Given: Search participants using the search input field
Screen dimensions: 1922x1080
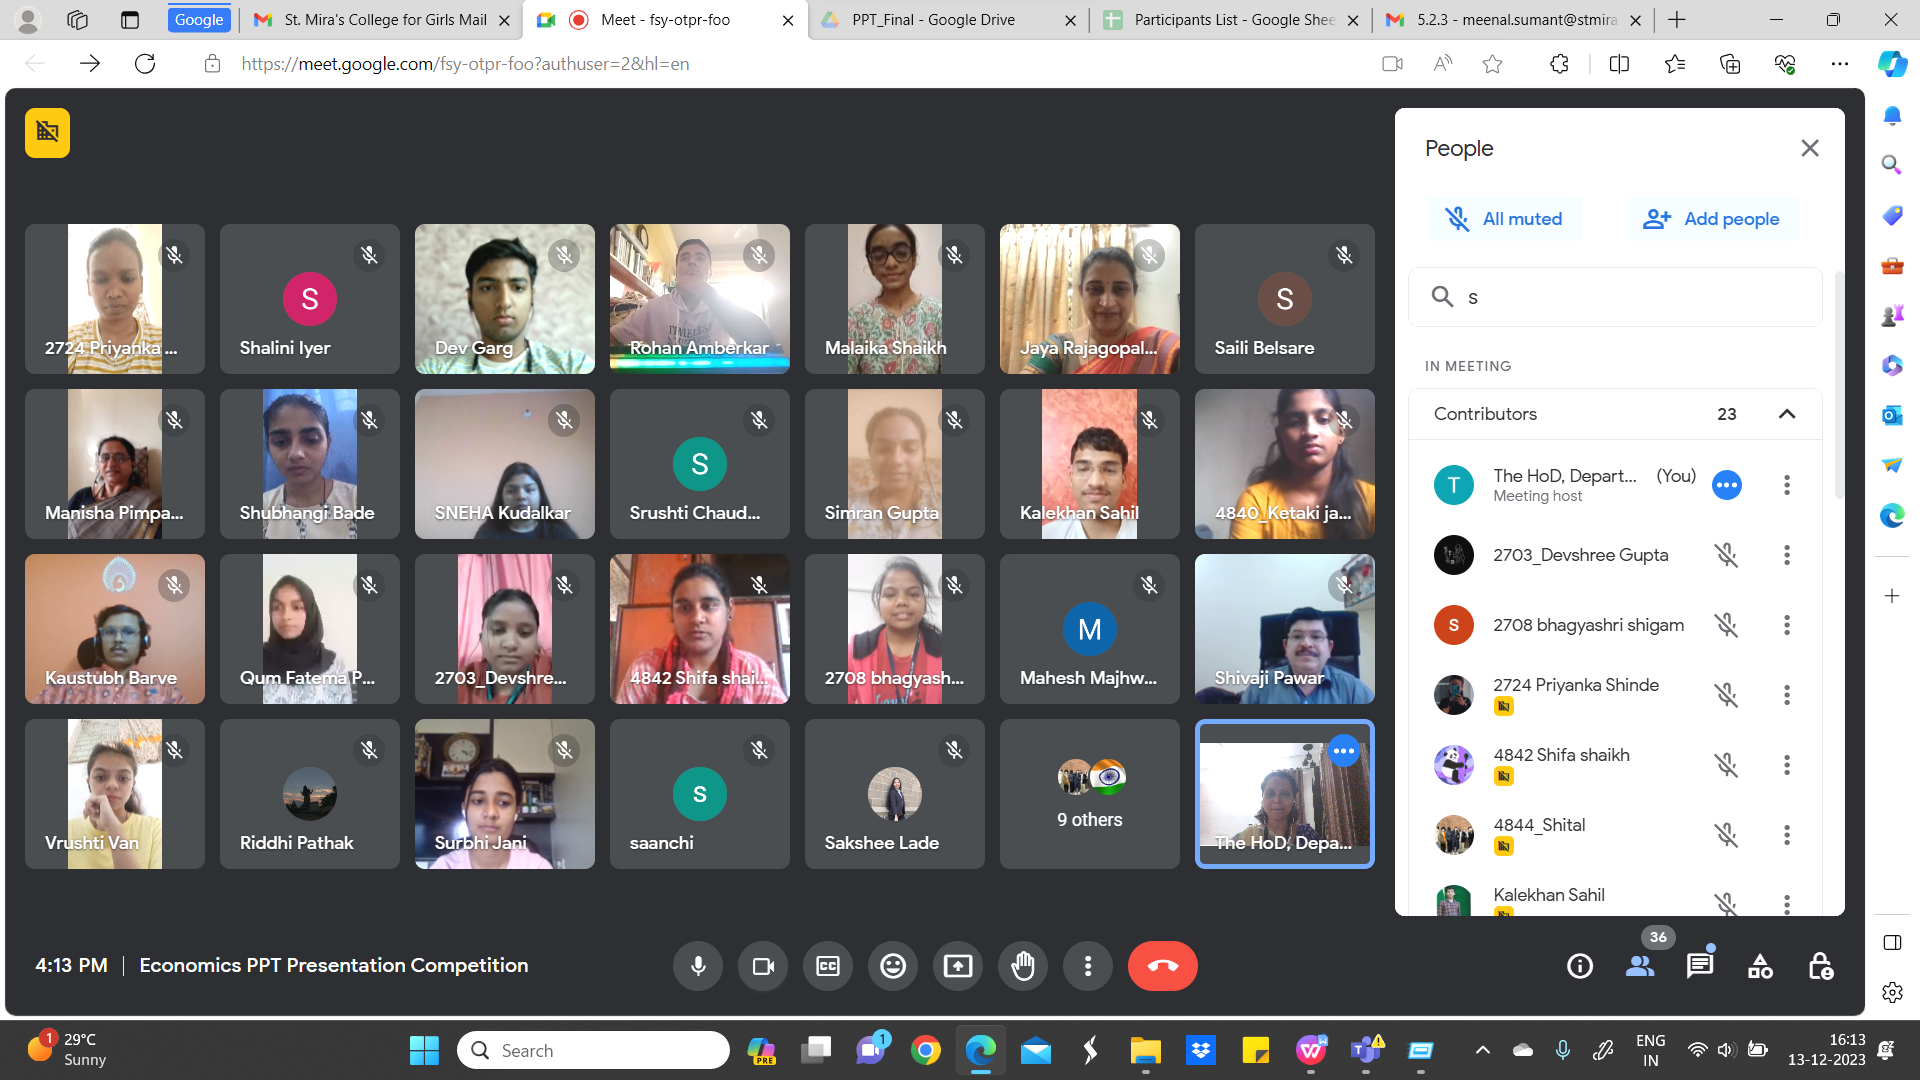Looking at the screenshot, I should click(x=1616, y=296).
